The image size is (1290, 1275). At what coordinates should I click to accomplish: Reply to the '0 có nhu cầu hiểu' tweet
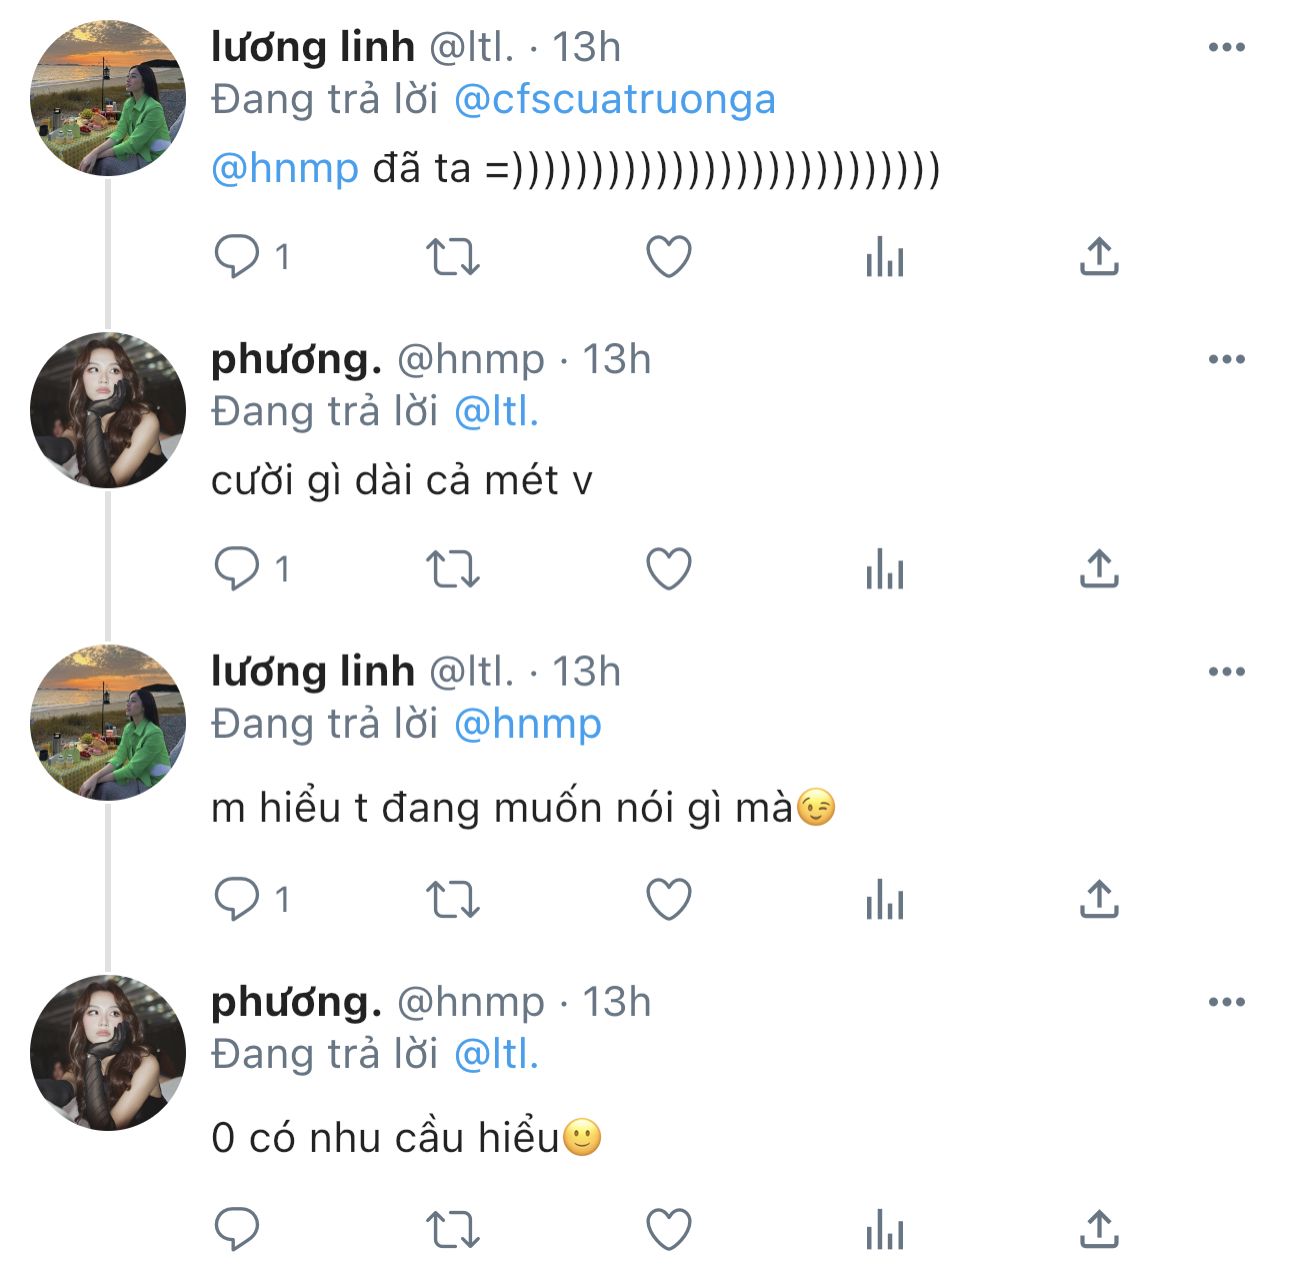tap(238, 1229)
